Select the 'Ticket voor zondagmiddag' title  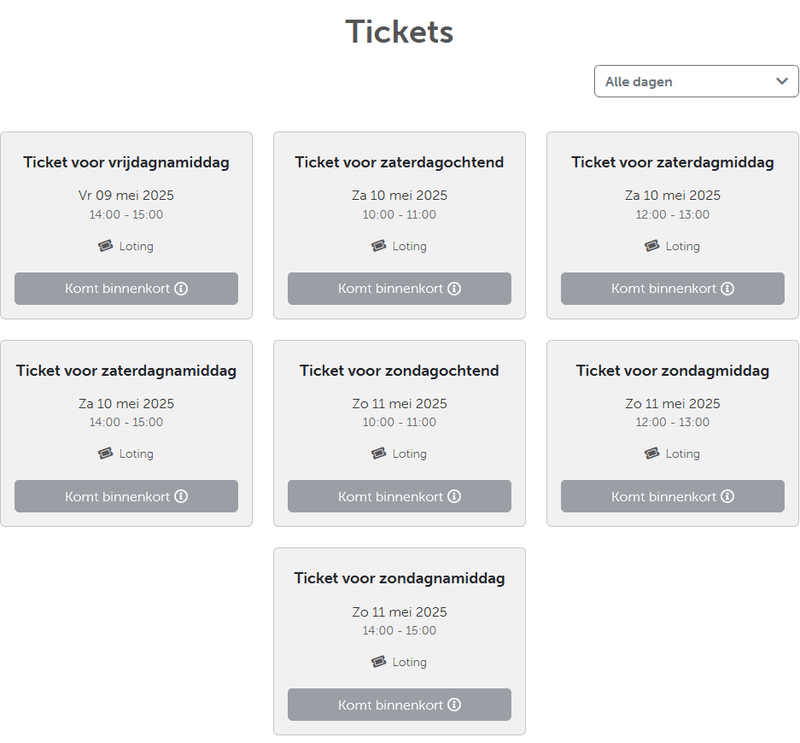coord(672,371)
